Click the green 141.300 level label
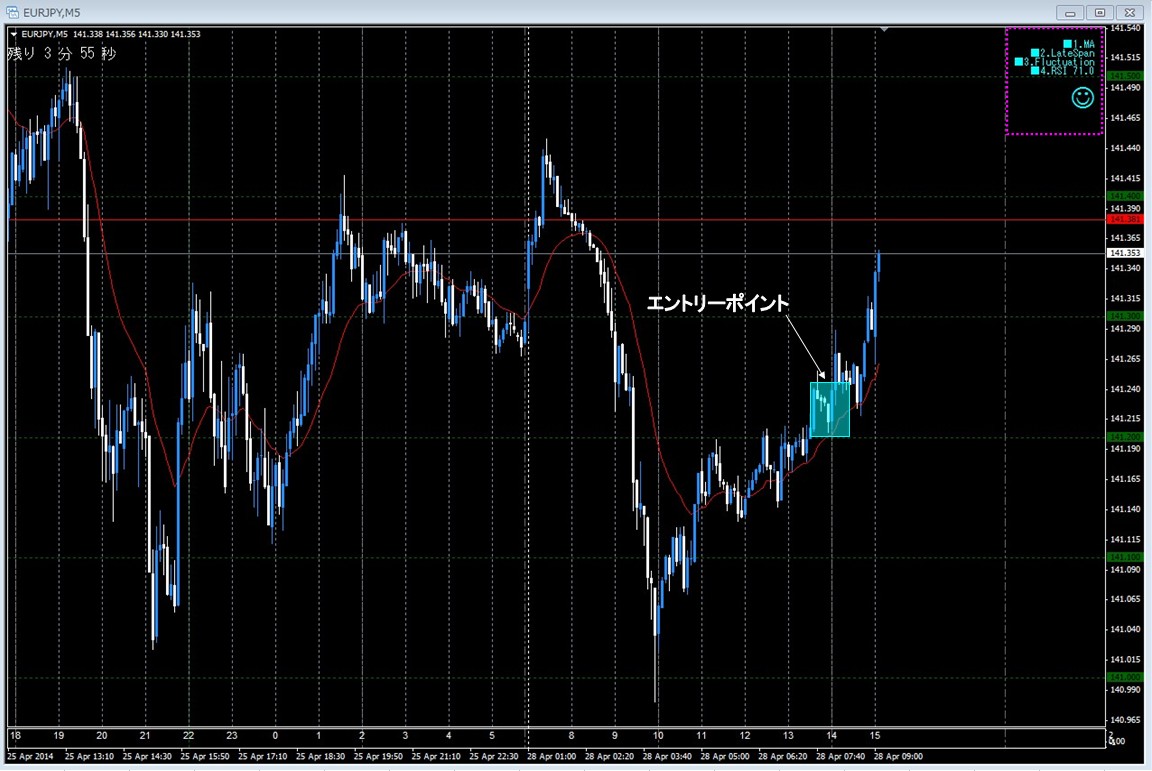The image size is (1152, 771). [1125, 316]
